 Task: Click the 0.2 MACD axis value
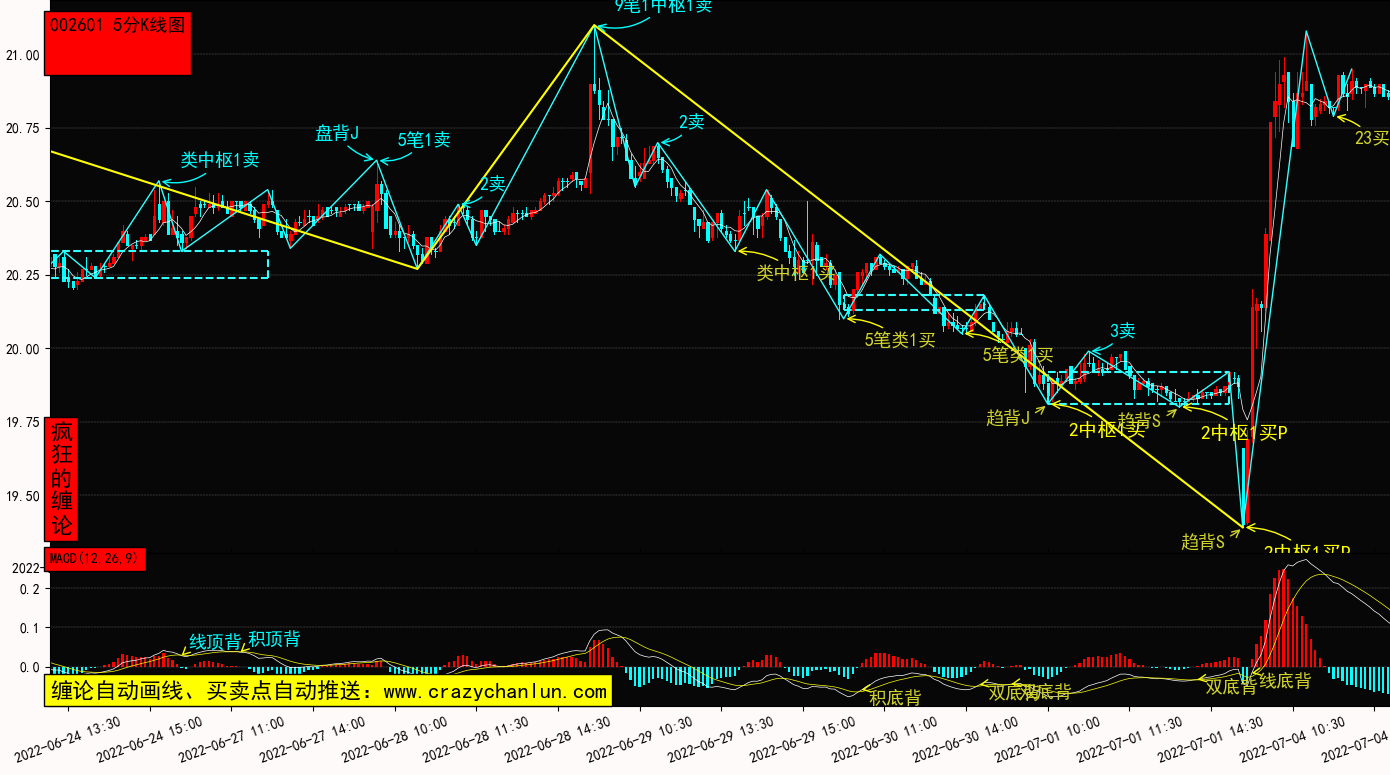29,588
